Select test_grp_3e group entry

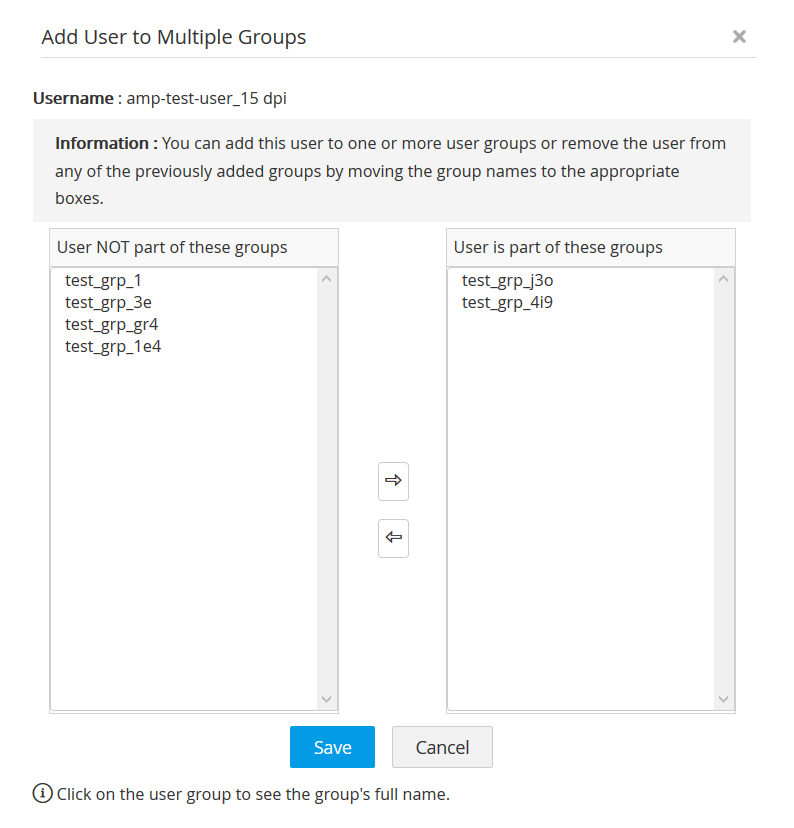pyautogui.click(x=108, y=303)
